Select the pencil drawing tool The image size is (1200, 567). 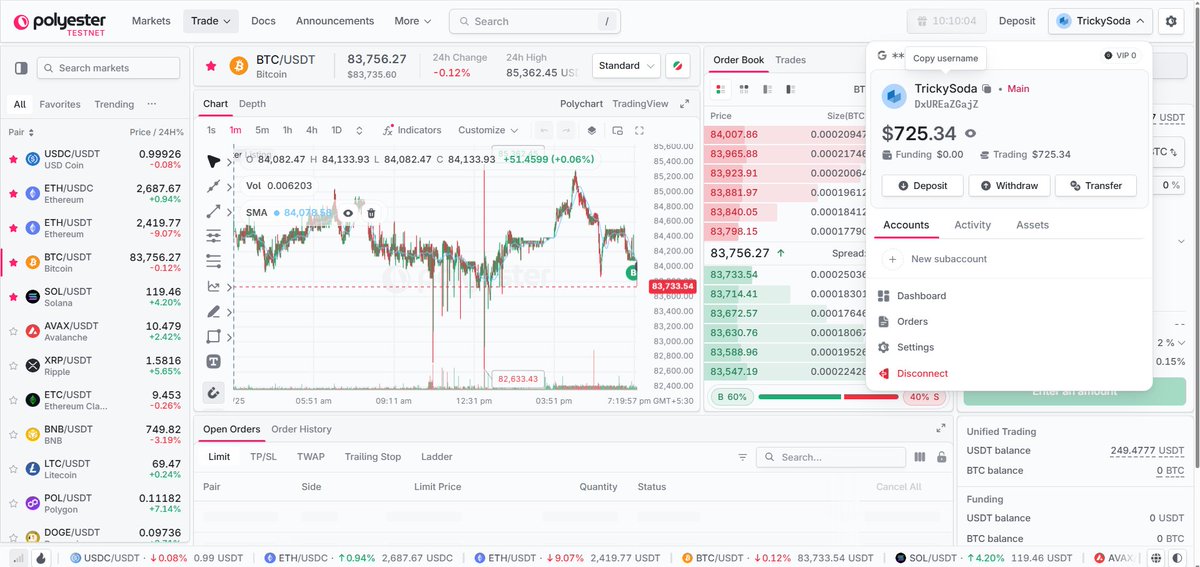pos(214,311)
